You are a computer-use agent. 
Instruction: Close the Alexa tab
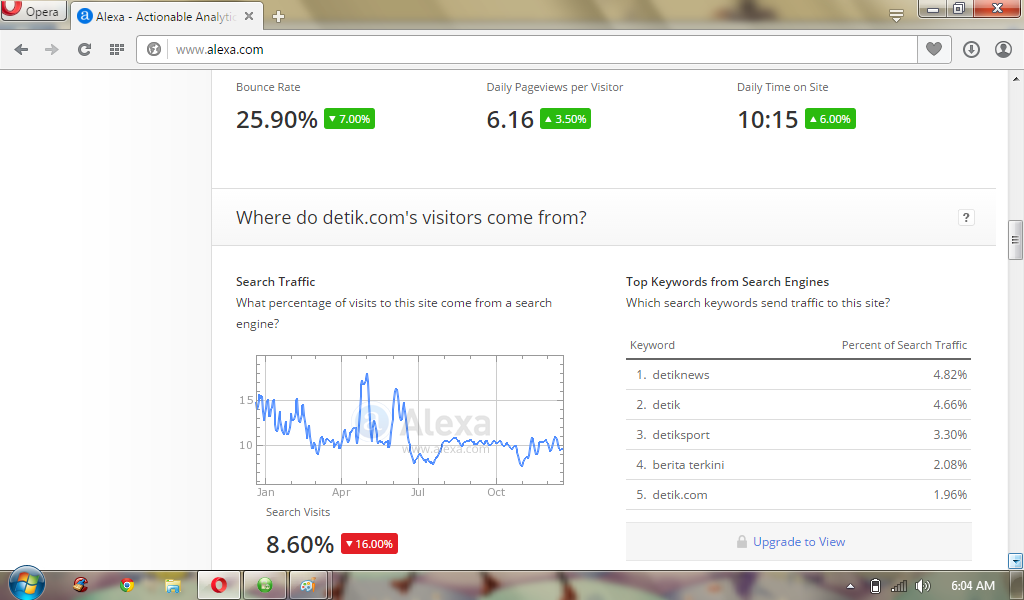pyautogui.click(x=249, y=16)
